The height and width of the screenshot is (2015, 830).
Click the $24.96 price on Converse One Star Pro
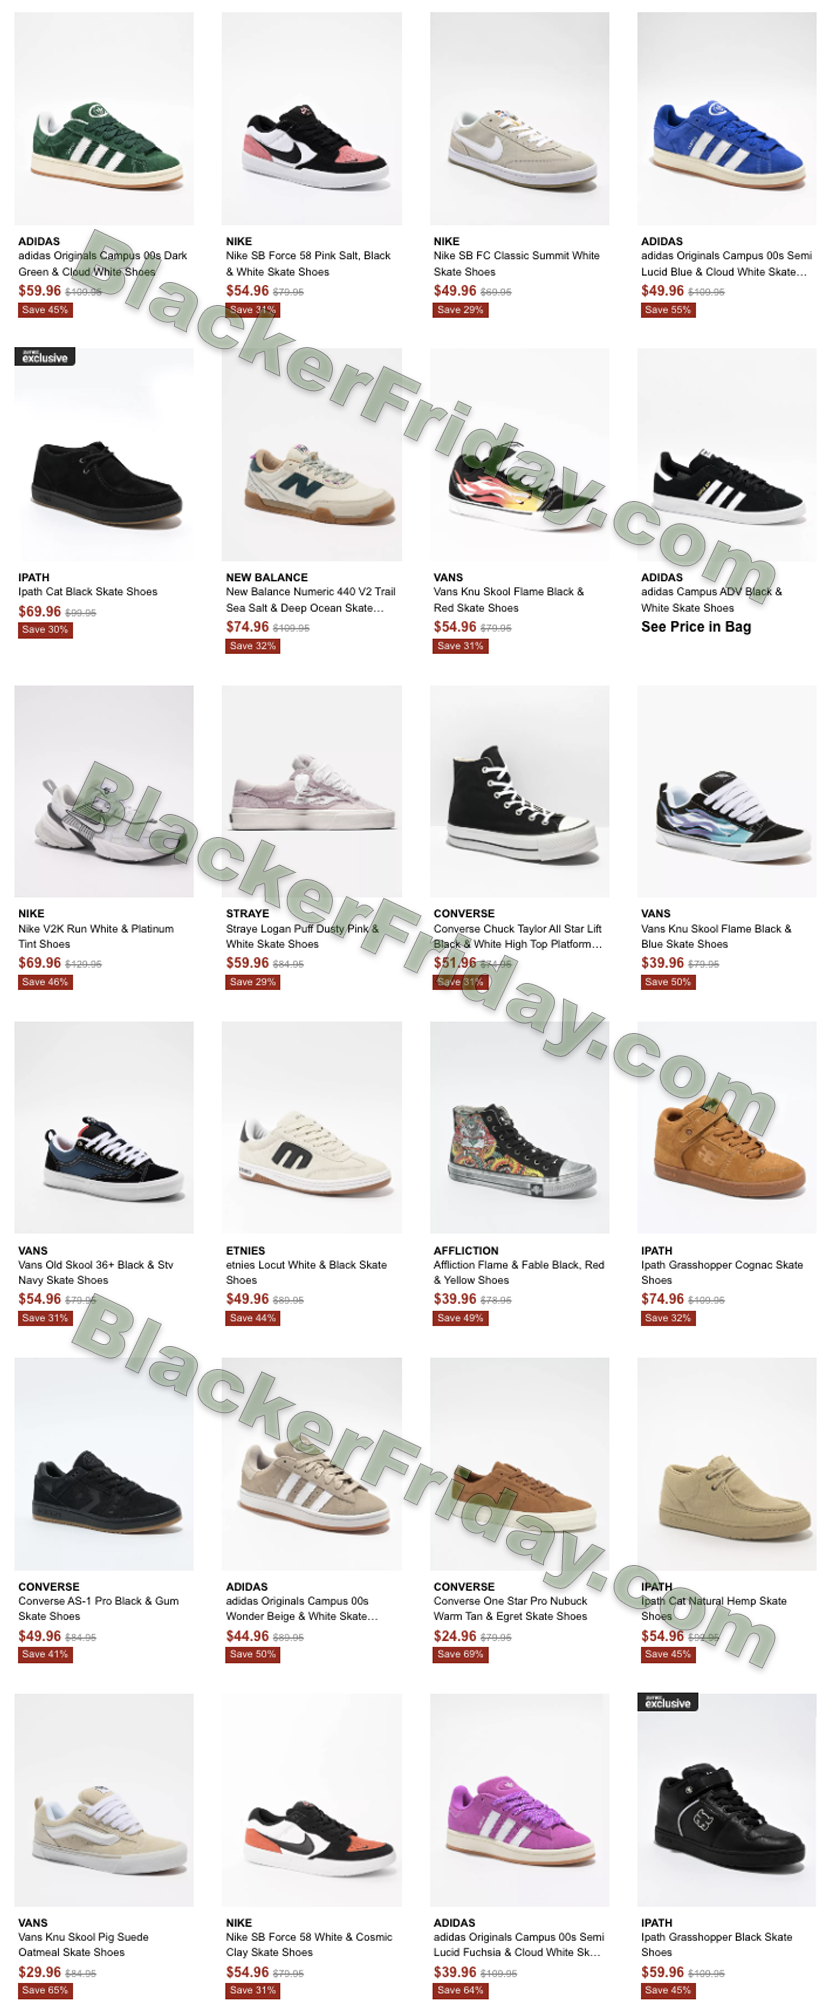[455, 1636]
